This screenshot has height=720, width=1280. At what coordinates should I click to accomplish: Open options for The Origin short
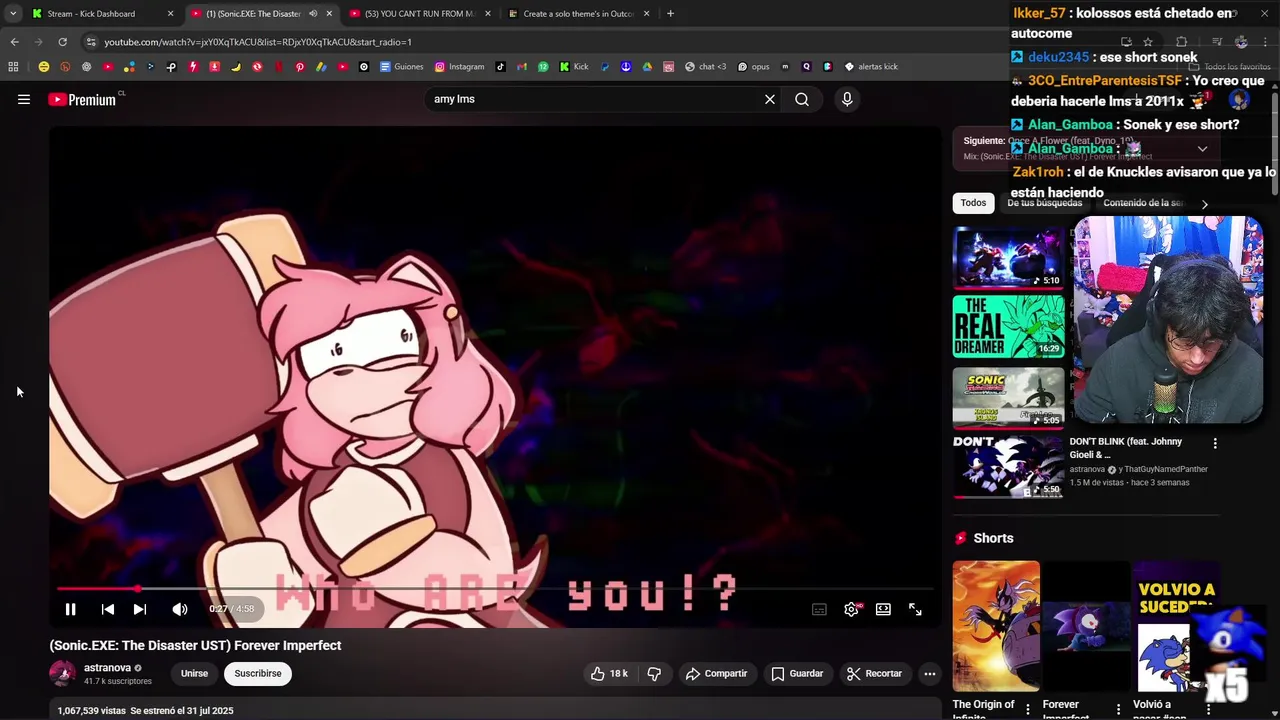tap(1028, 709)
